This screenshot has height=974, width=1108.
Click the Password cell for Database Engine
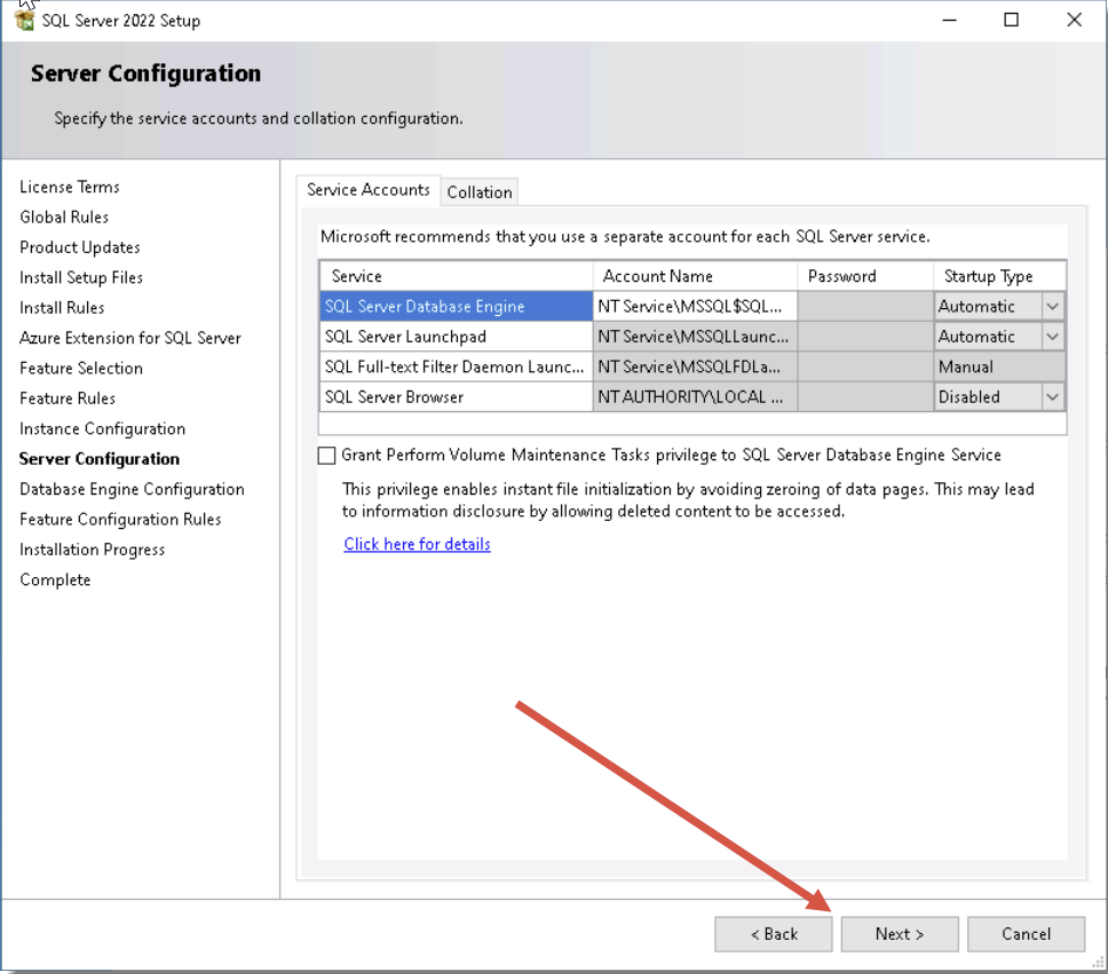point(866,306)
